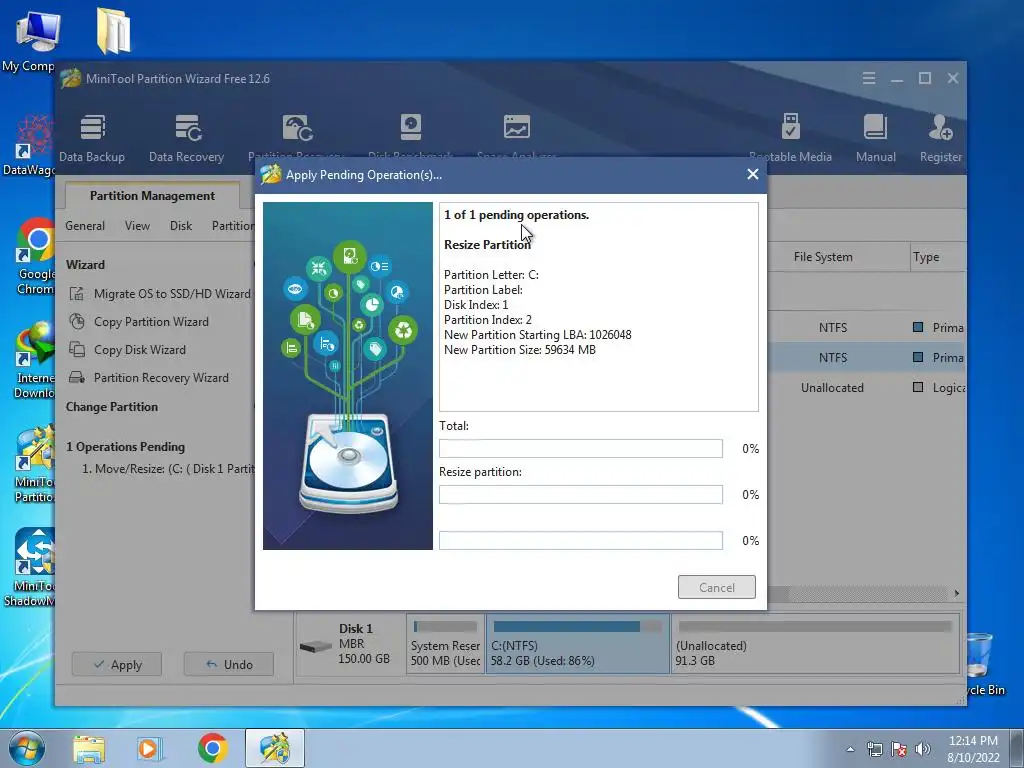Open the folder icon on desktop

113,31
